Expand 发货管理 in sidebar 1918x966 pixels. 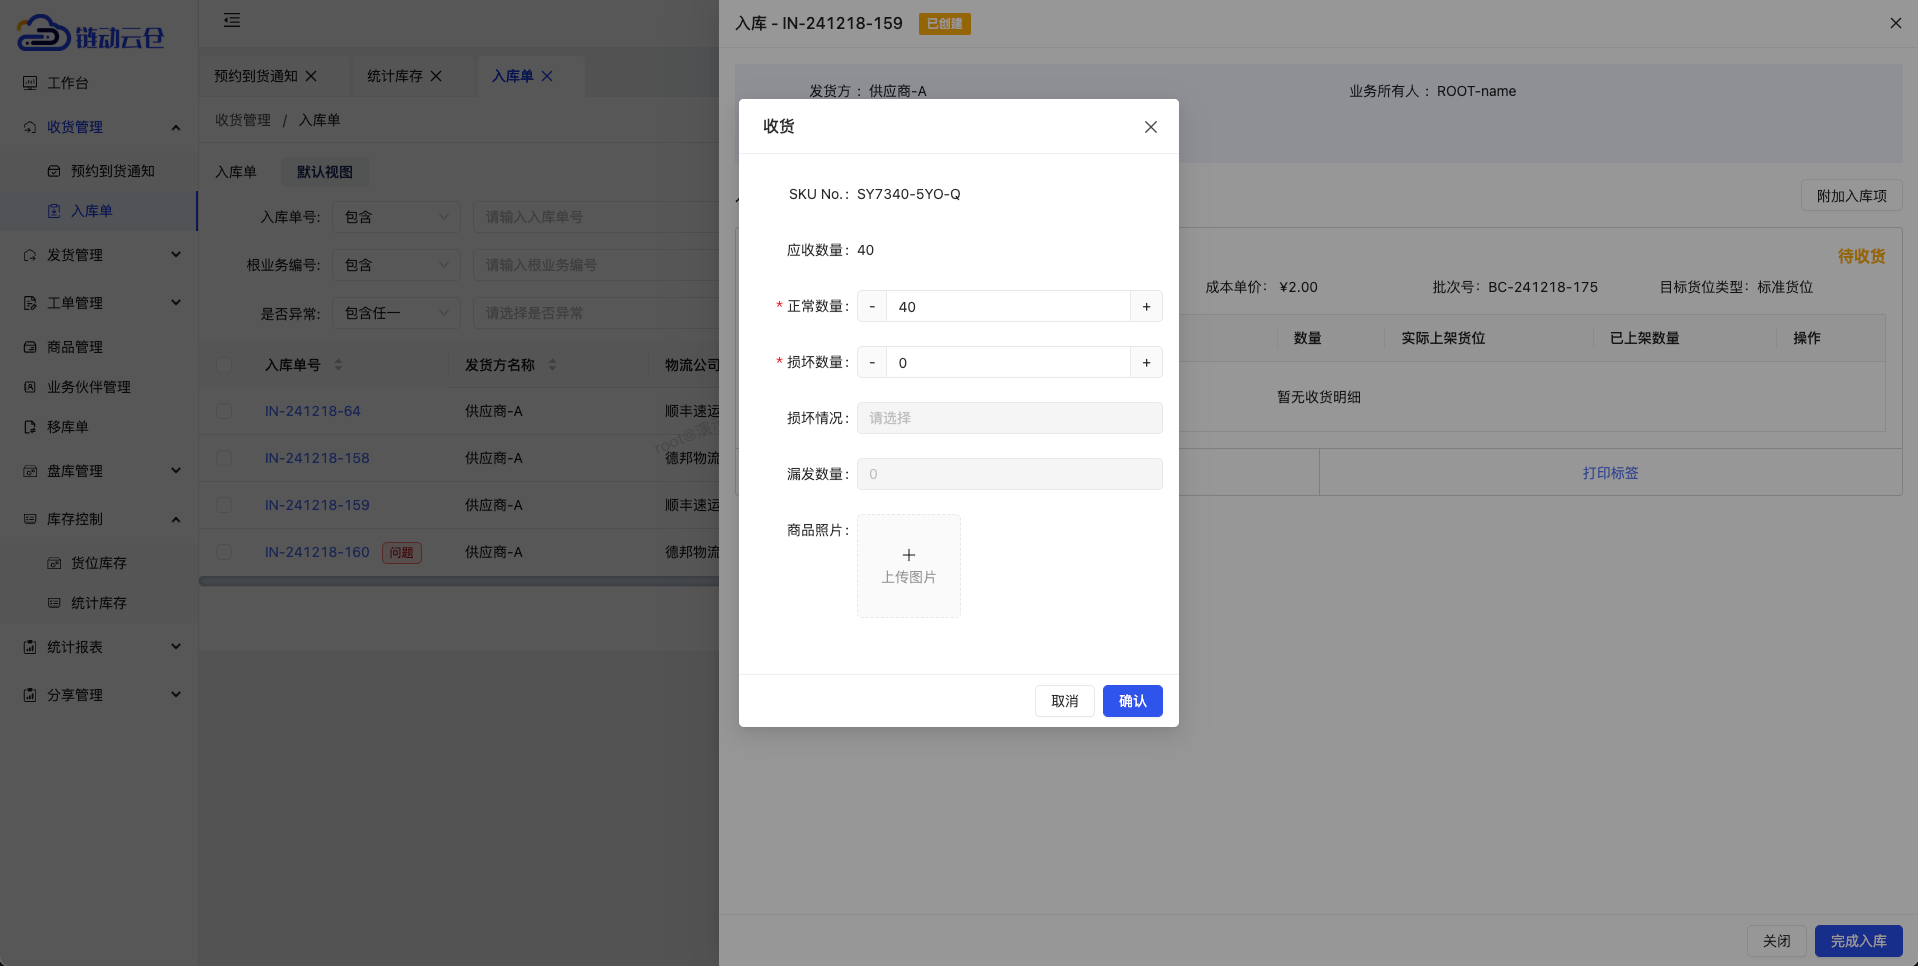(100, 255)
